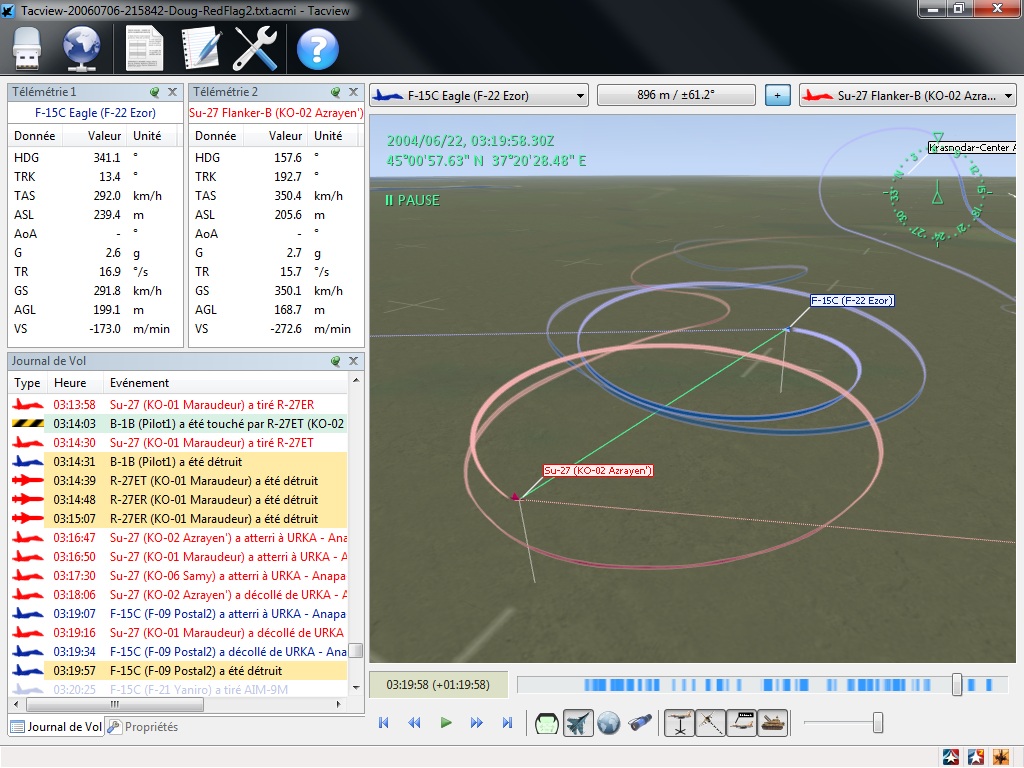
Task: Select the cockpit view icon
Action: tap(547, 723)
